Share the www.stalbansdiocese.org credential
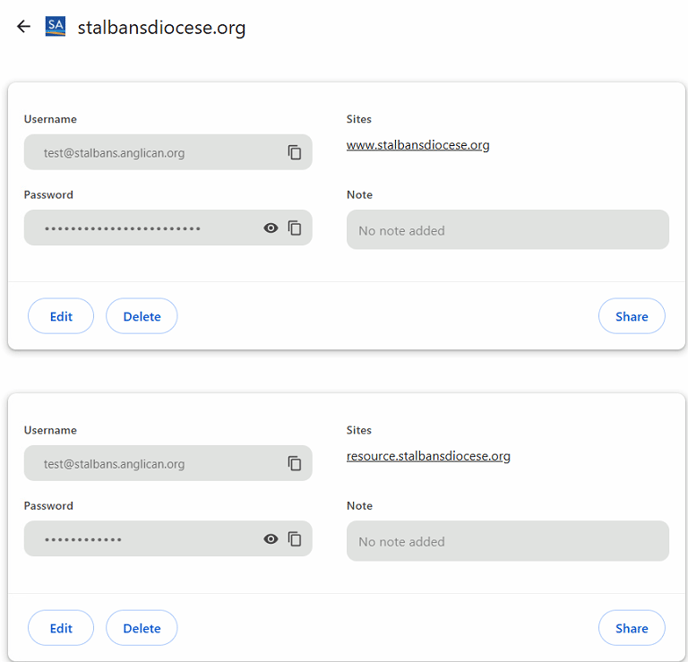 pyautogui.click(x=631, y=316)
